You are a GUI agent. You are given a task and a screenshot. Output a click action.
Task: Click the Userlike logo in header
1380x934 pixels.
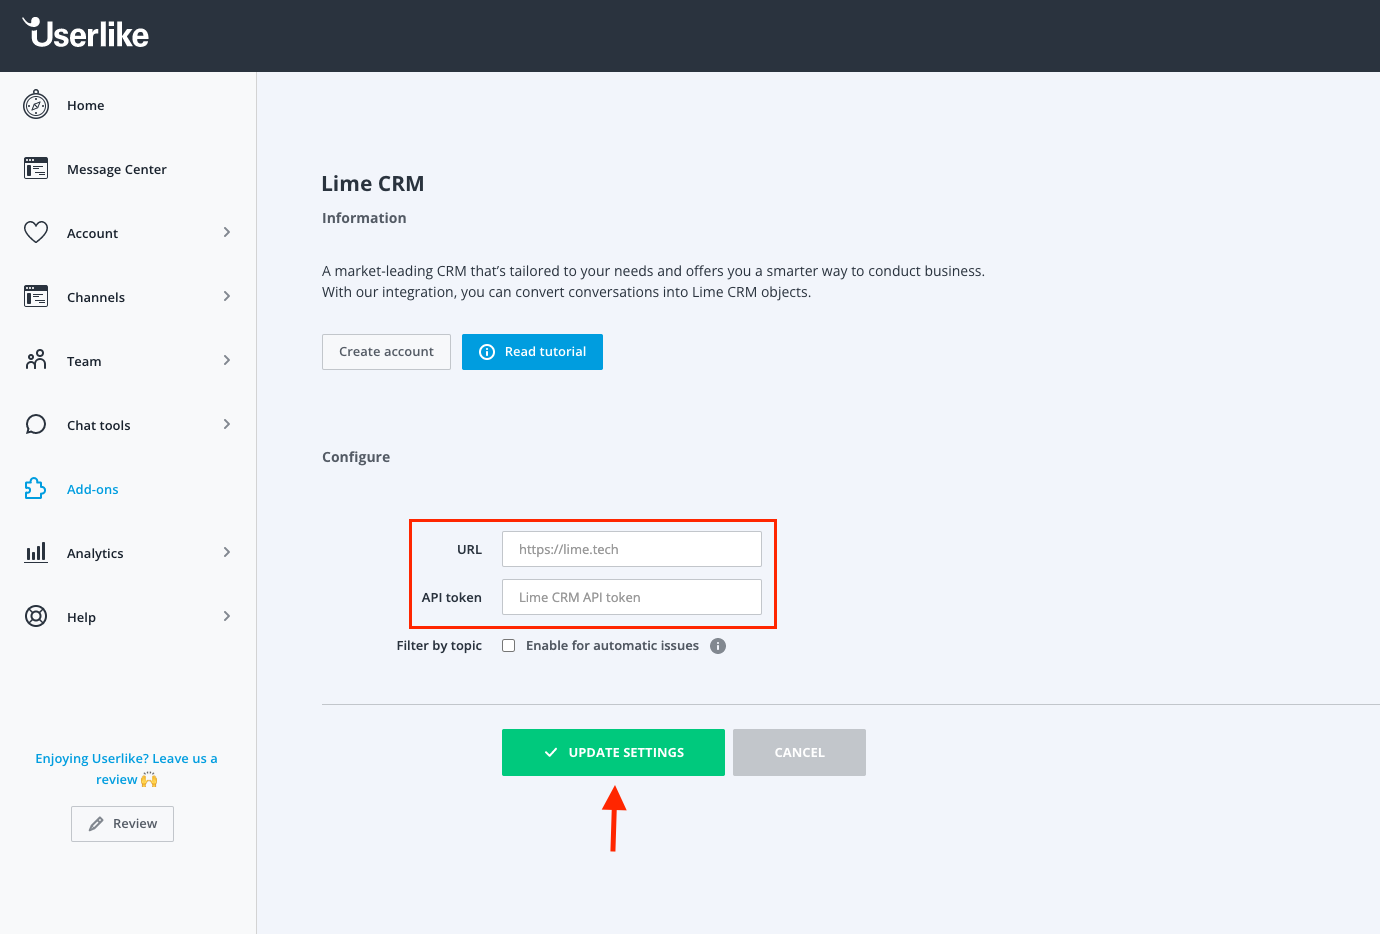86,34
